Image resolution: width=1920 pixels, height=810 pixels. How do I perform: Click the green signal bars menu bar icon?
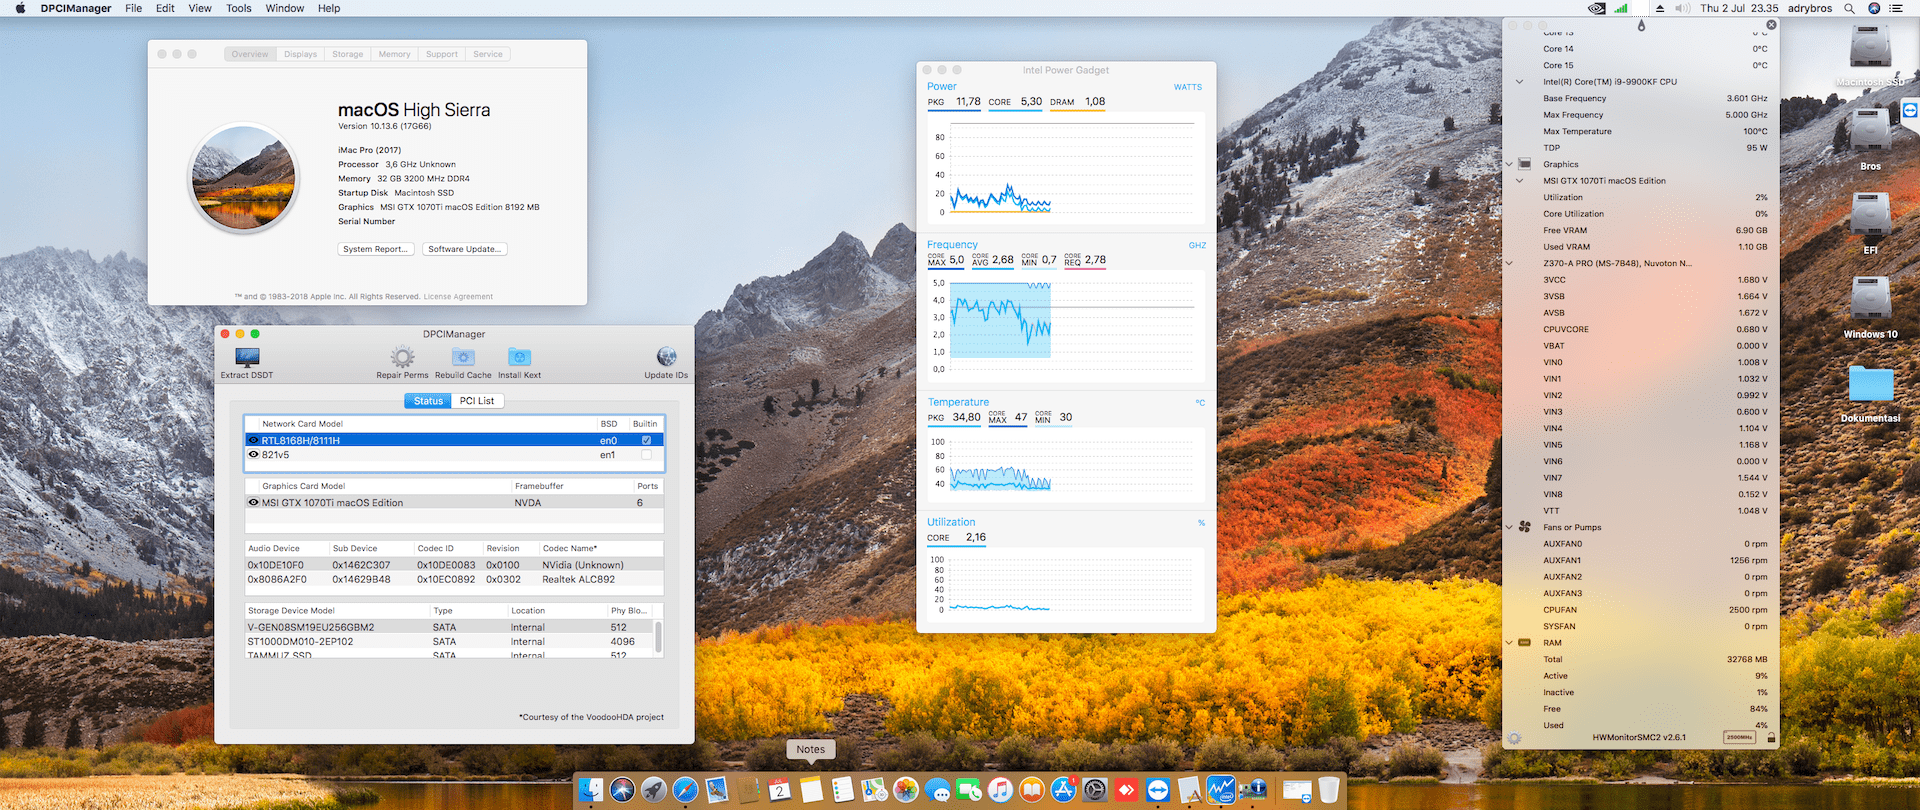click(x=1621, y=8)
